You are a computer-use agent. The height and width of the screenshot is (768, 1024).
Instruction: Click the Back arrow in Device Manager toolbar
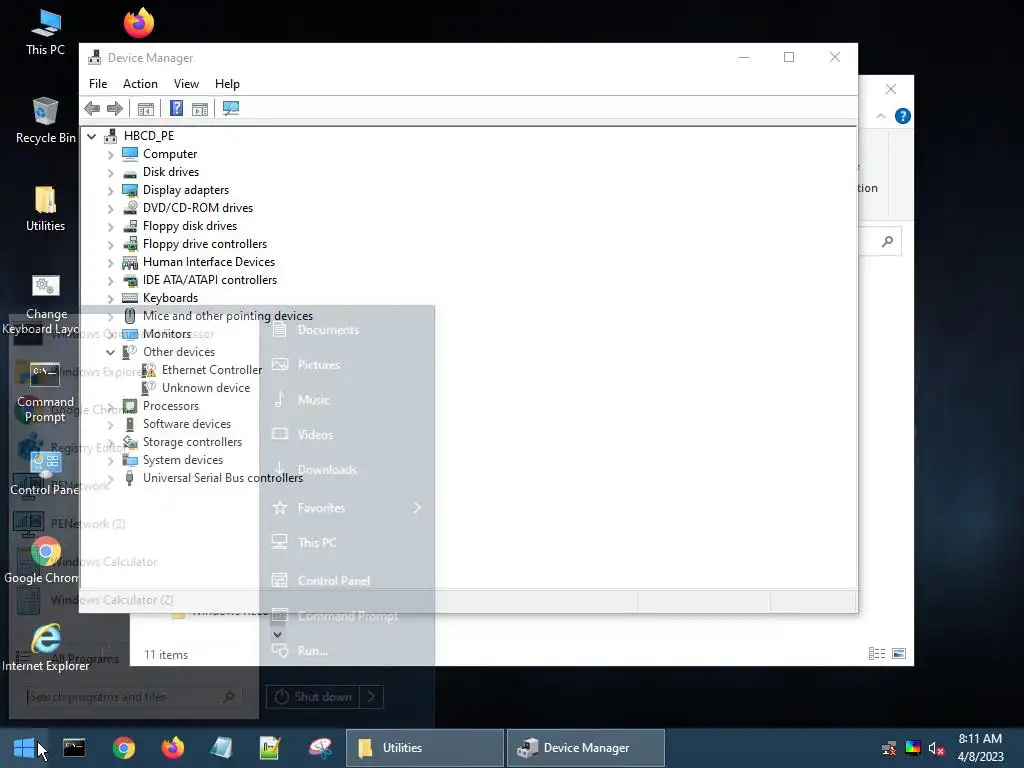click(92, 108)
